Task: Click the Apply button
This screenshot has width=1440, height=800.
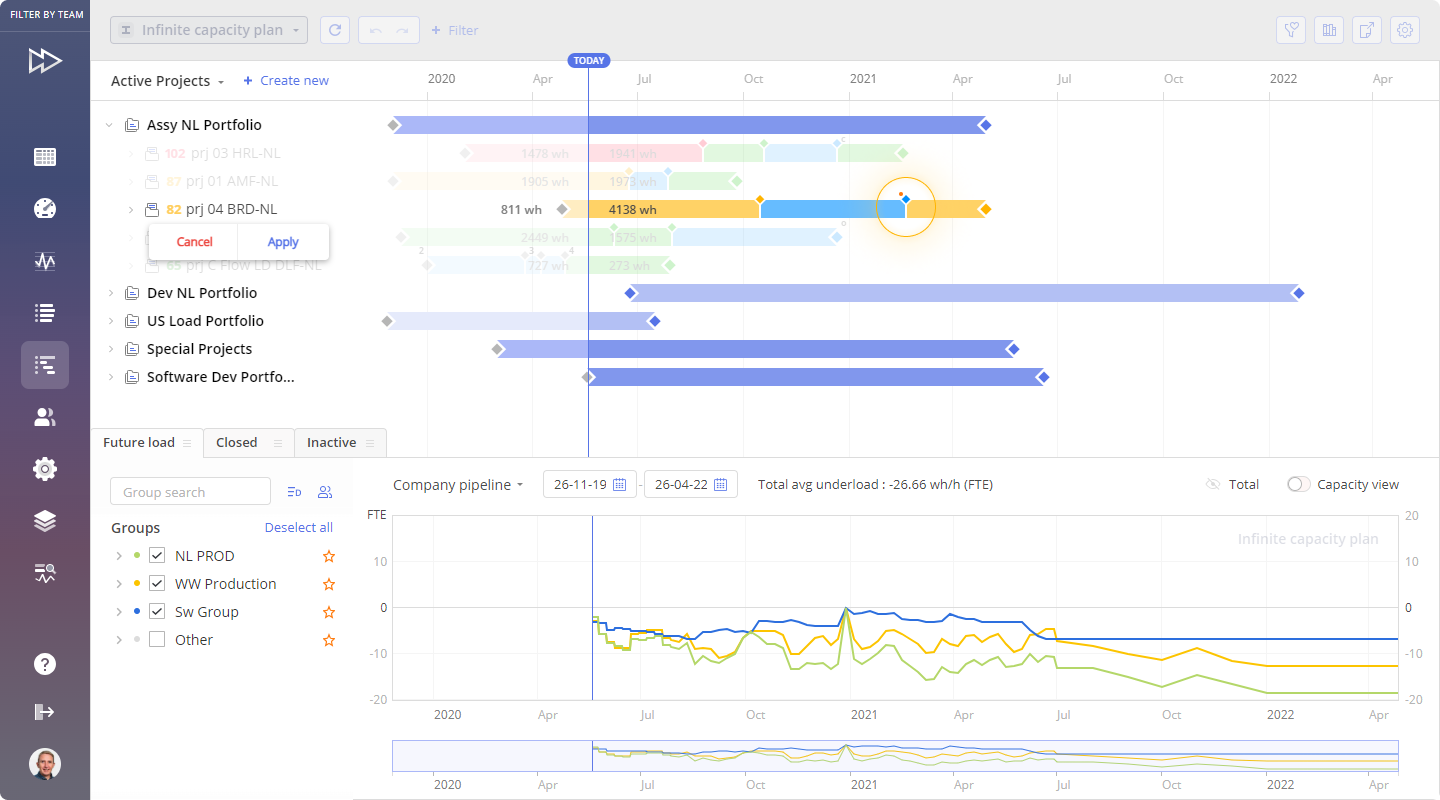Action: (283, 242)
